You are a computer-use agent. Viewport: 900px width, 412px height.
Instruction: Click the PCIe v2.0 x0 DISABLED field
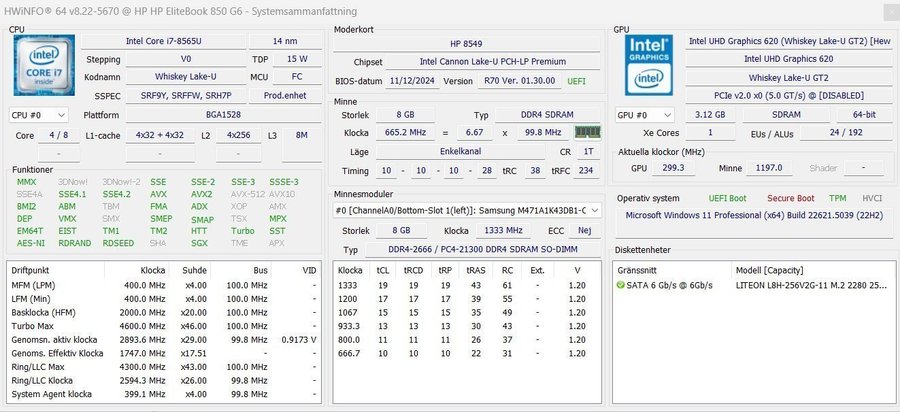coord(788,96)
